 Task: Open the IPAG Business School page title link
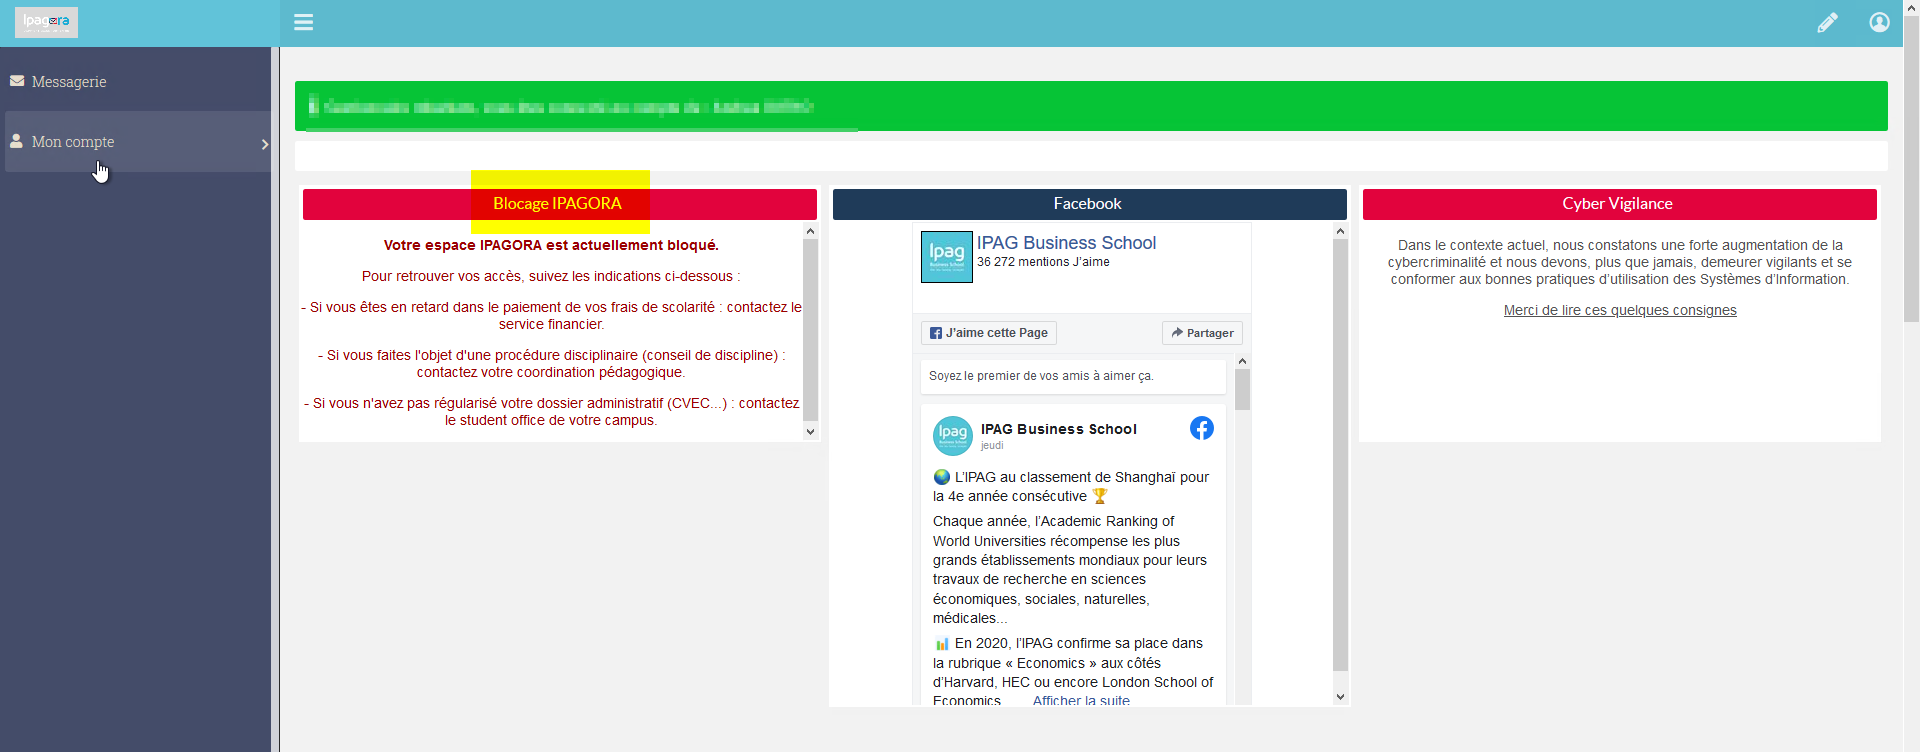click(1066, 242)
